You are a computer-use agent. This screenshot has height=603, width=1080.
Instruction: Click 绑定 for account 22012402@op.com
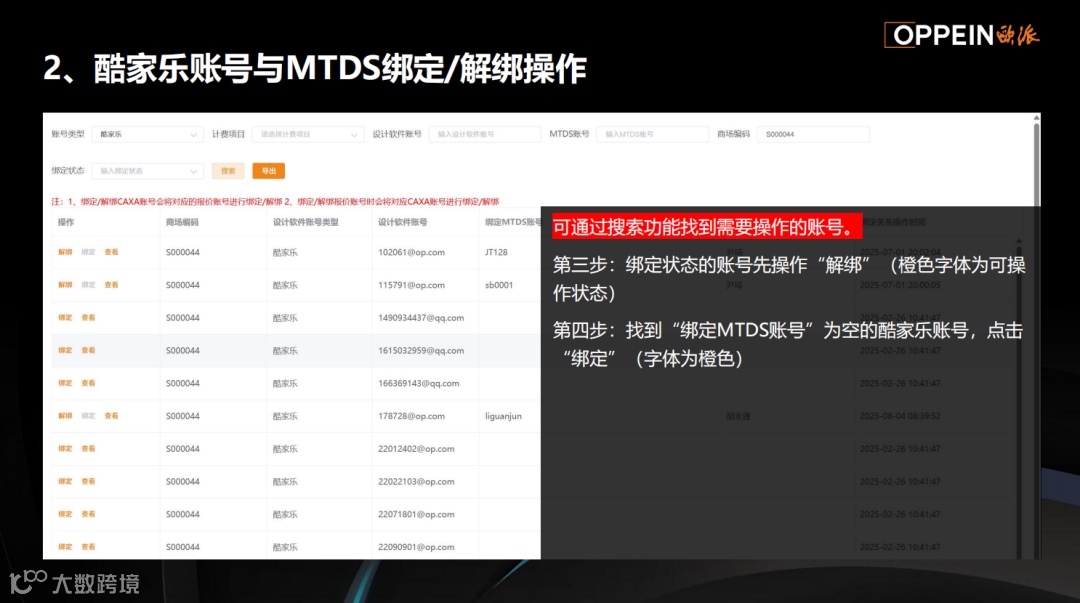[65, 449]
